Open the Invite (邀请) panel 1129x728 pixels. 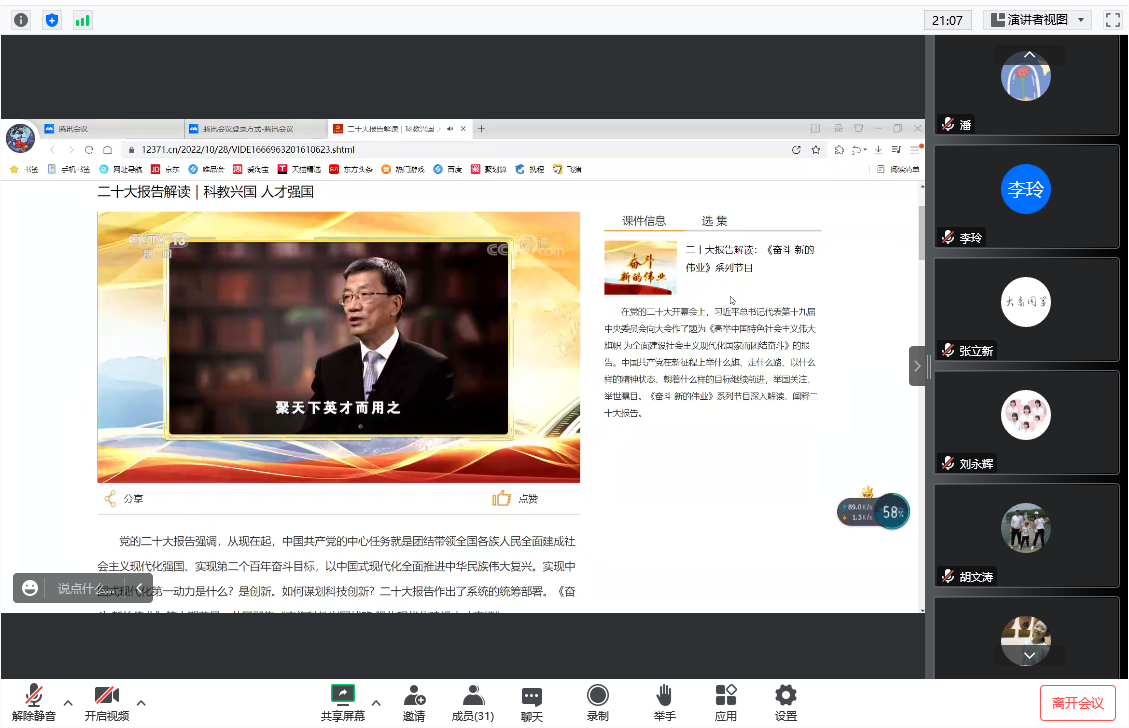[414, 702]
